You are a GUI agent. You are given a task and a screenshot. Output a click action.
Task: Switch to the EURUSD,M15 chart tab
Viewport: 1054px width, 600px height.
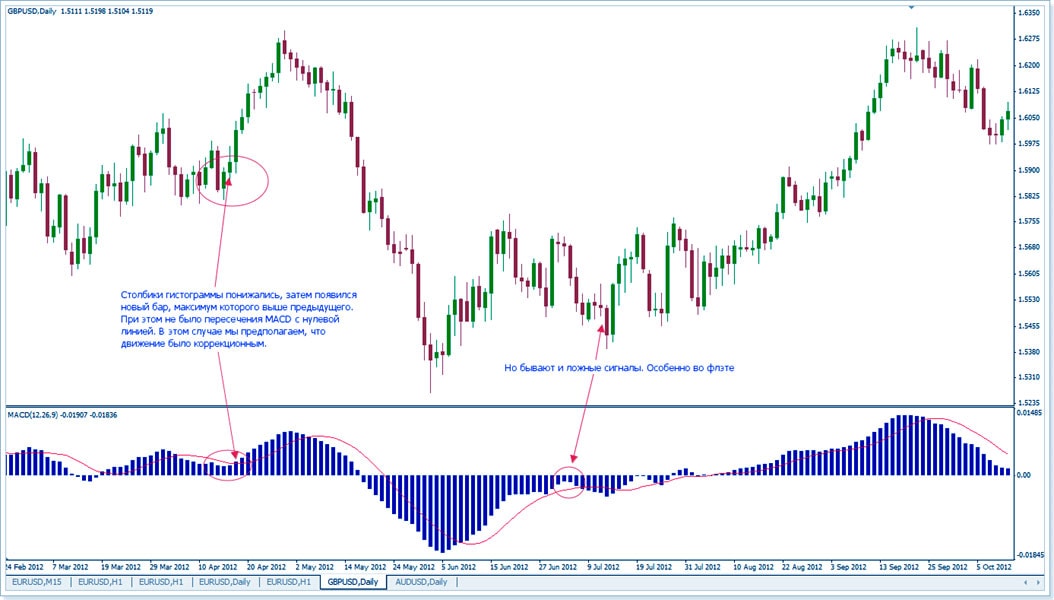click(x=36, y=581)
